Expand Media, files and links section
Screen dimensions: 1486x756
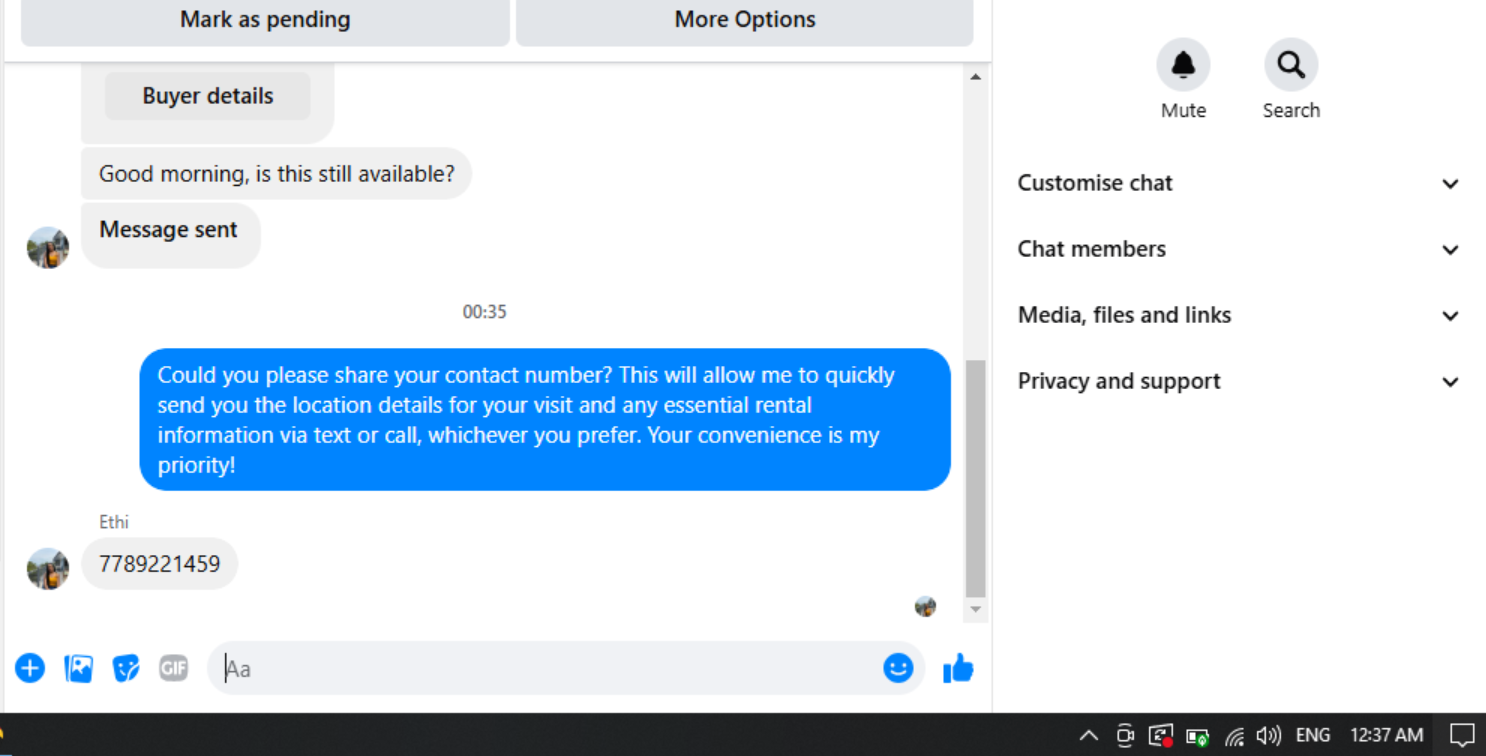pos(1239,315)
